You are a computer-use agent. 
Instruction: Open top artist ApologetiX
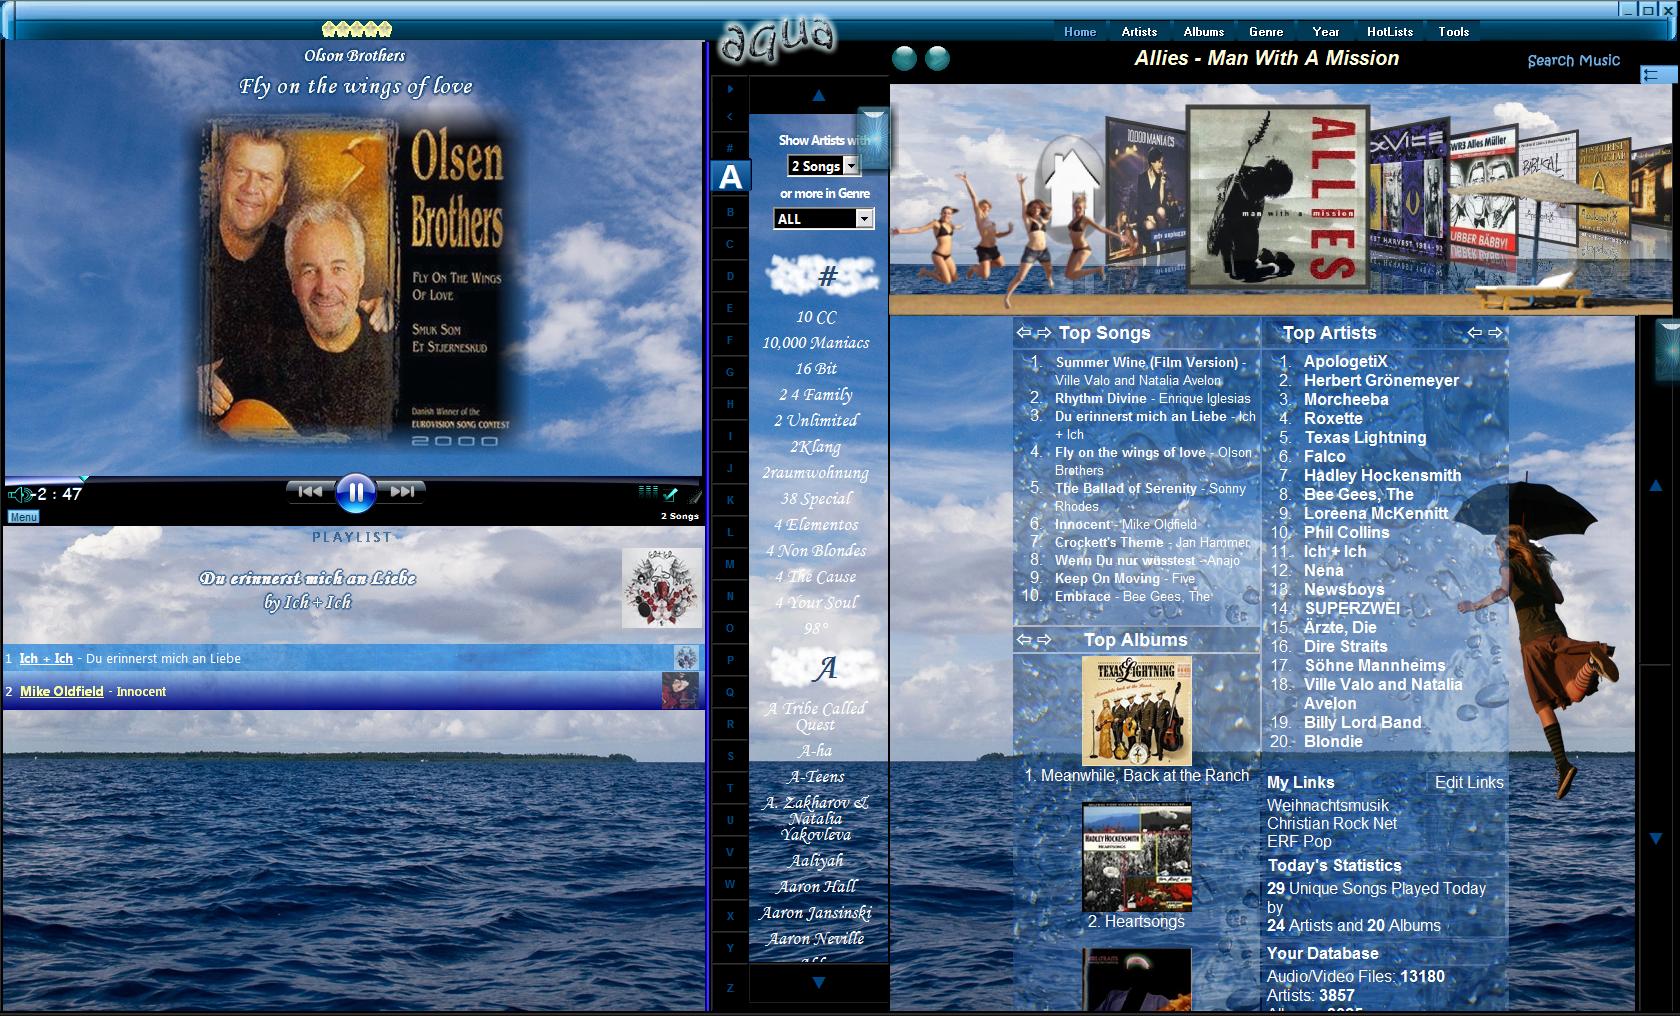click(x=1345, y=361)
